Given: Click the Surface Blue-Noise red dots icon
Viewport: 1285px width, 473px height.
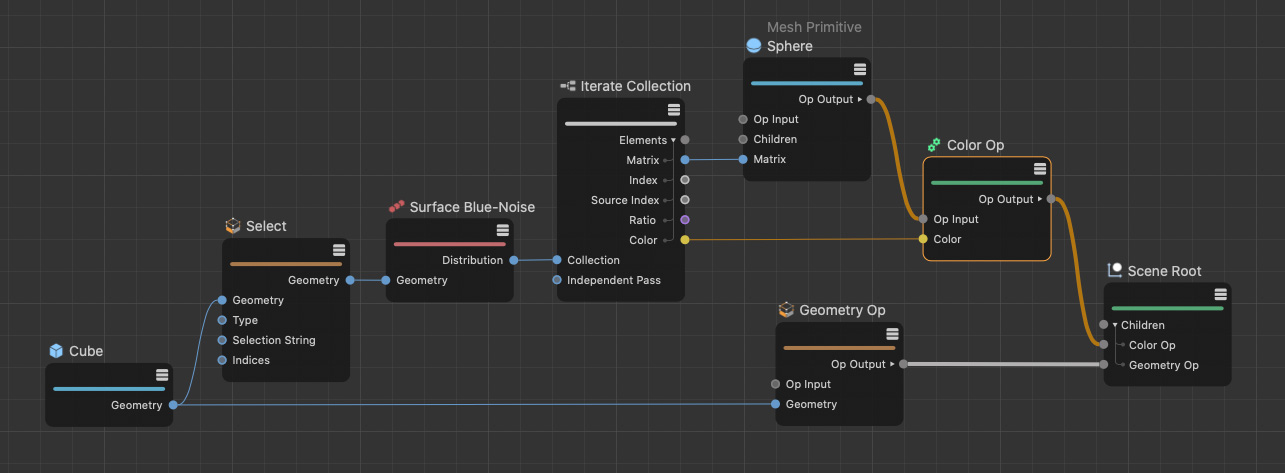Looking at the screenshot, I should coord(396,207).
